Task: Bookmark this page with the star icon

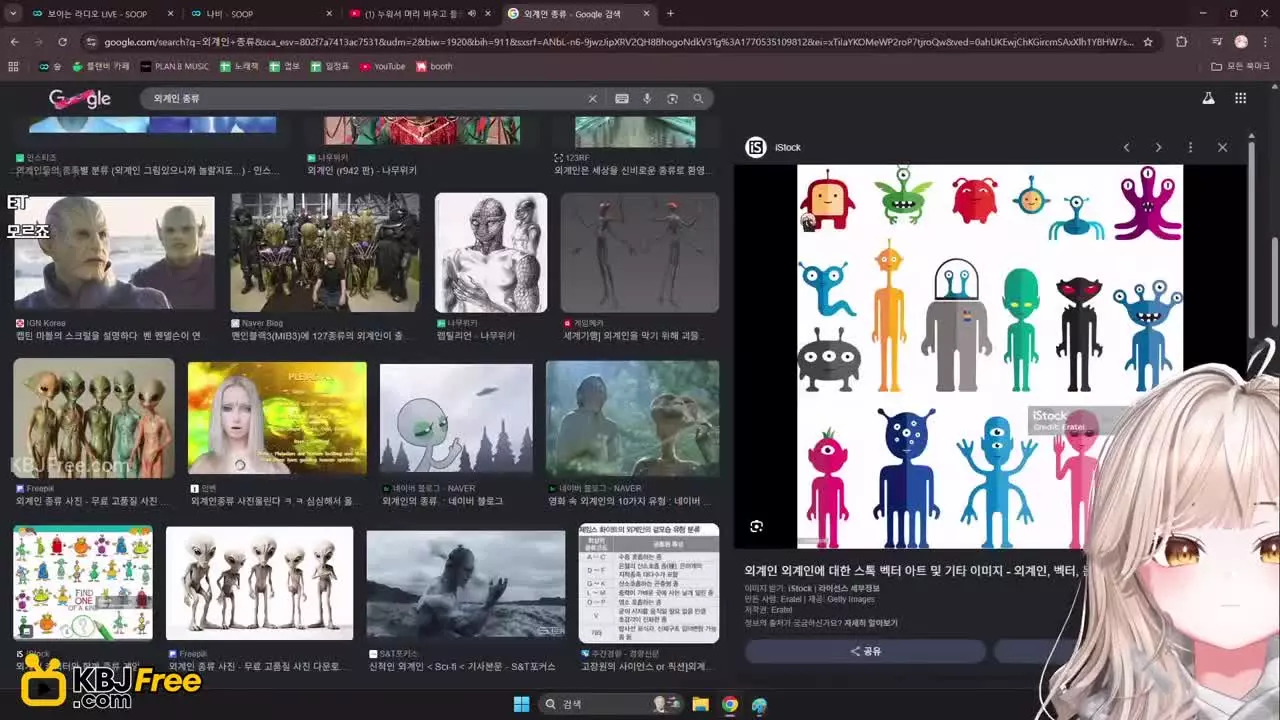Action: click(x=1148, y=42)
